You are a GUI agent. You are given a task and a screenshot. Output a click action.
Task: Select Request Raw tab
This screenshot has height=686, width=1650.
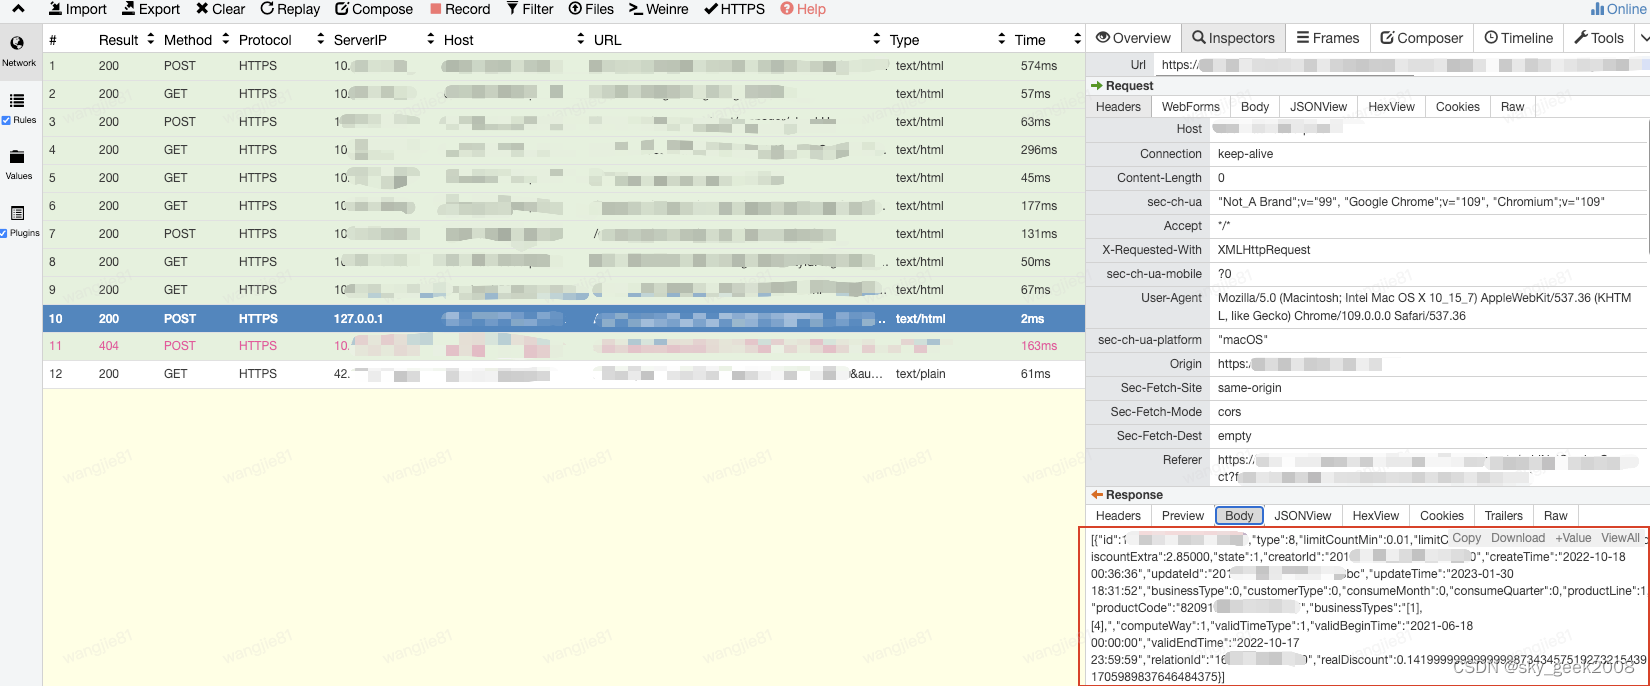(1512, 107)
